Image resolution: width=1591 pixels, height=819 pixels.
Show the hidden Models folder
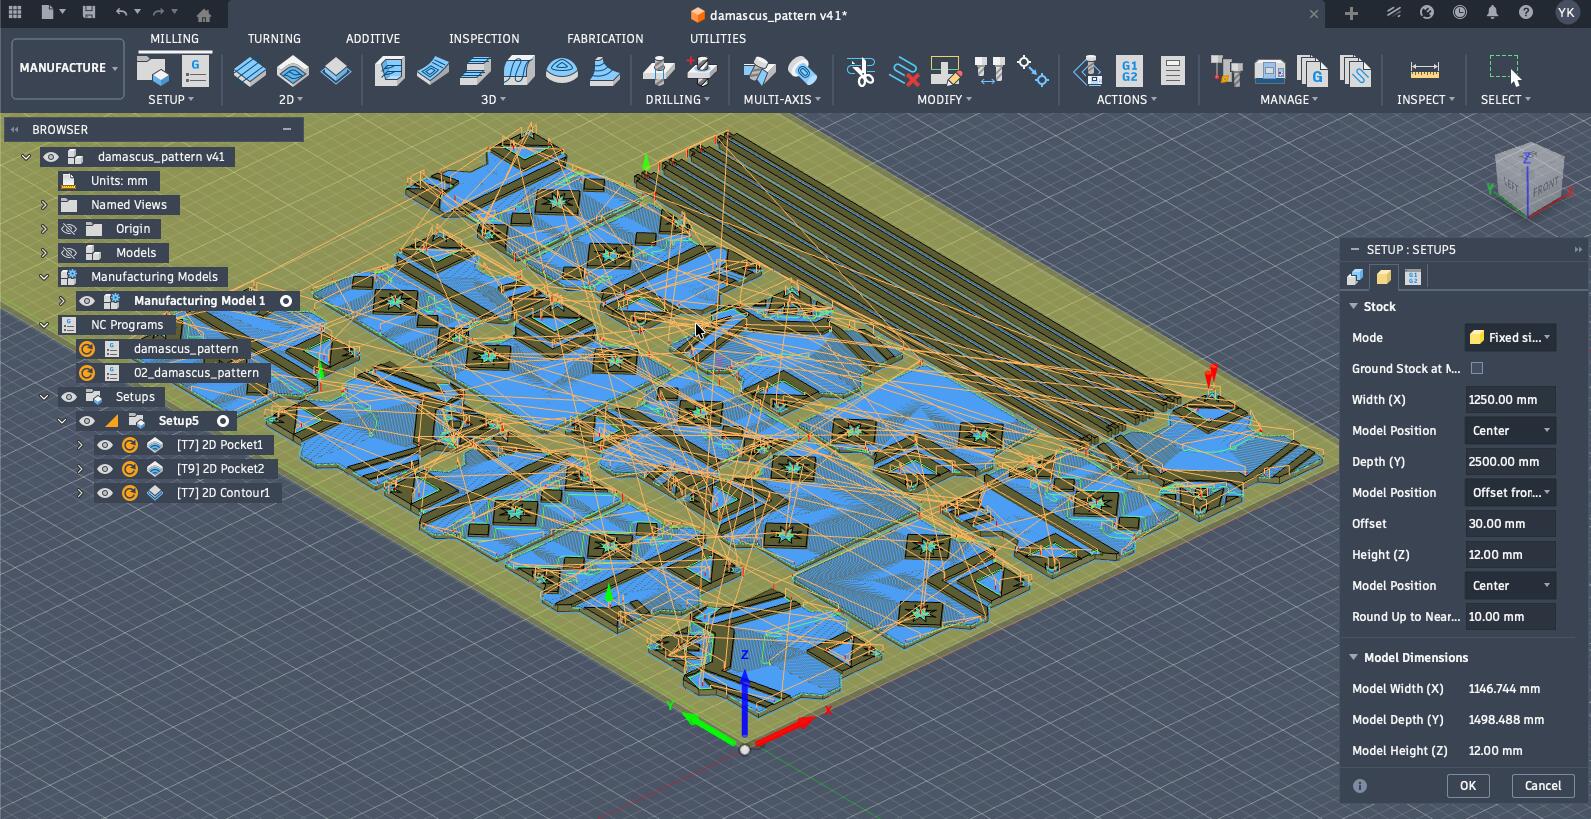[69, 253]
